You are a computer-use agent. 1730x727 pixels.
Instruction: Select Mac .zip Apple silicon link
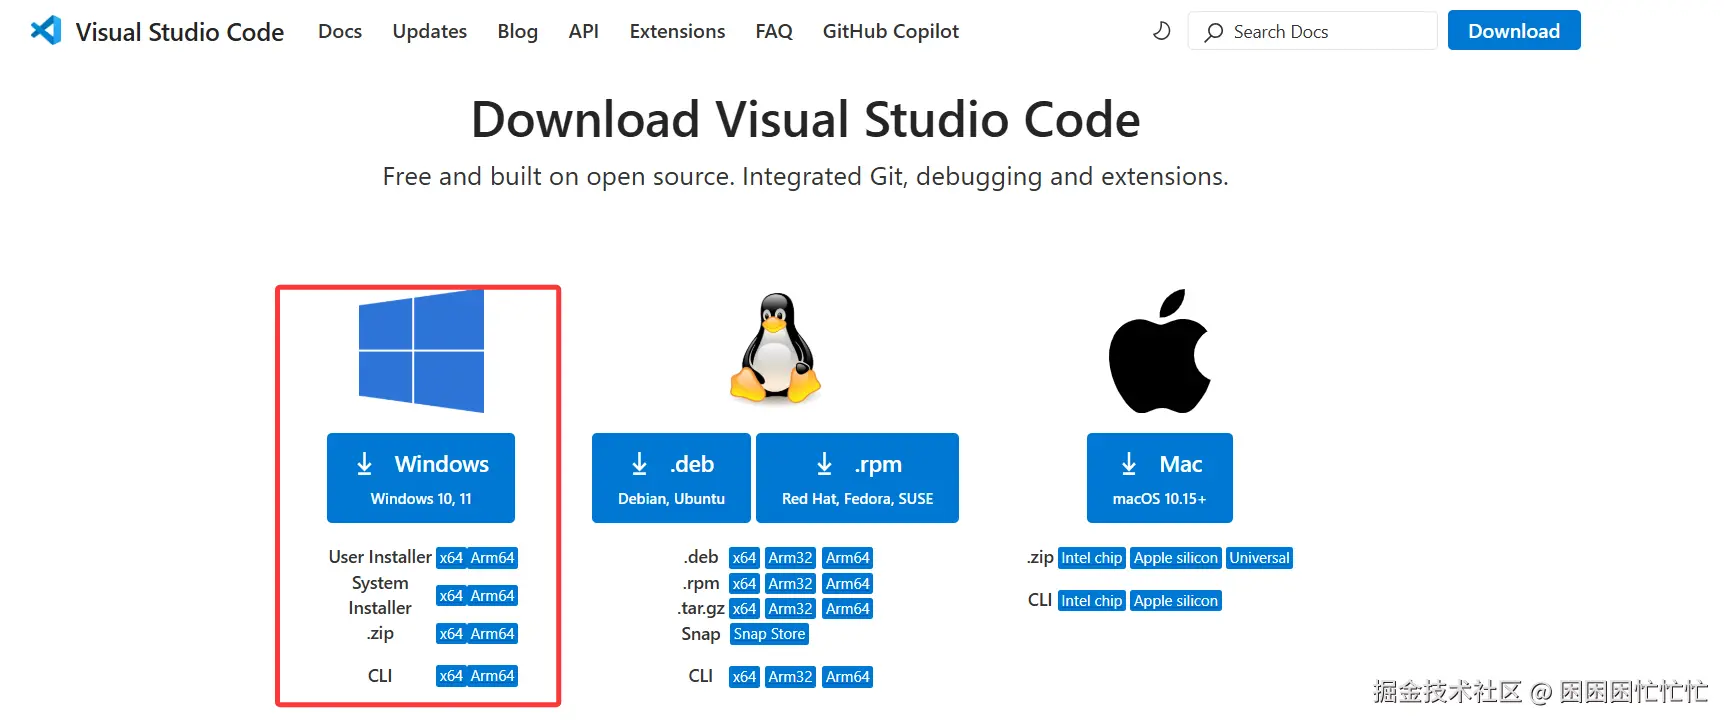pos(1176,558)
